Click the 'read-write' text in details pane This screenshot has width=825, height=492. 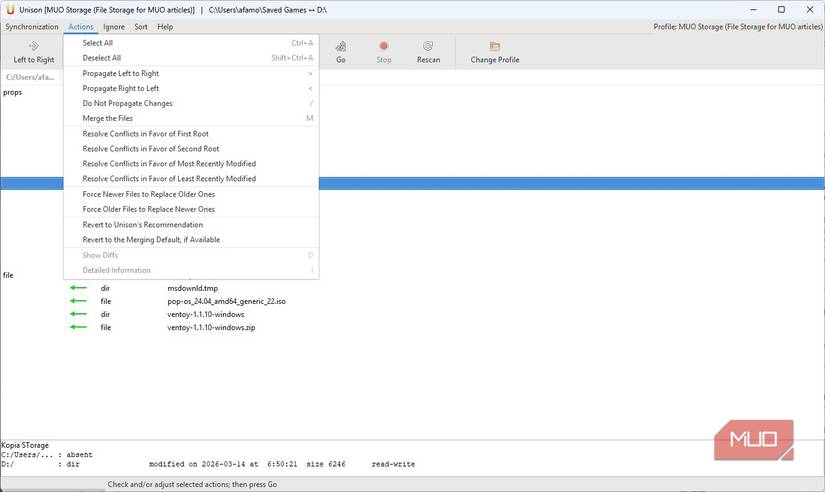393,464
